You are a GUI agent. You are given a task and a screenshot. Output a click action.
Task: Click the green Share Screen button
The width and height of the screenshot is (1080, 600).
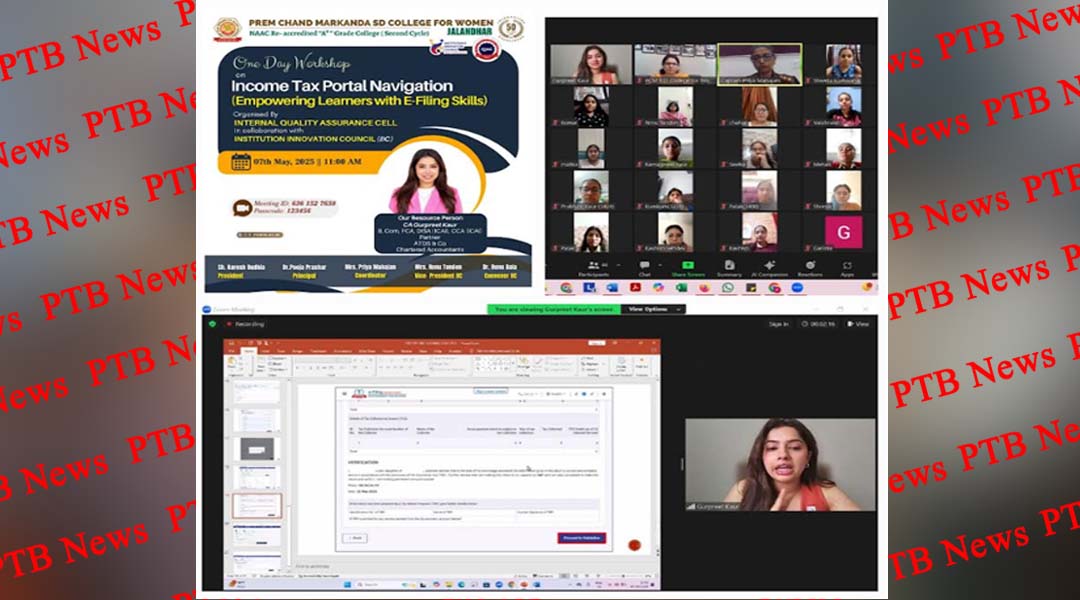coord(688,269)
